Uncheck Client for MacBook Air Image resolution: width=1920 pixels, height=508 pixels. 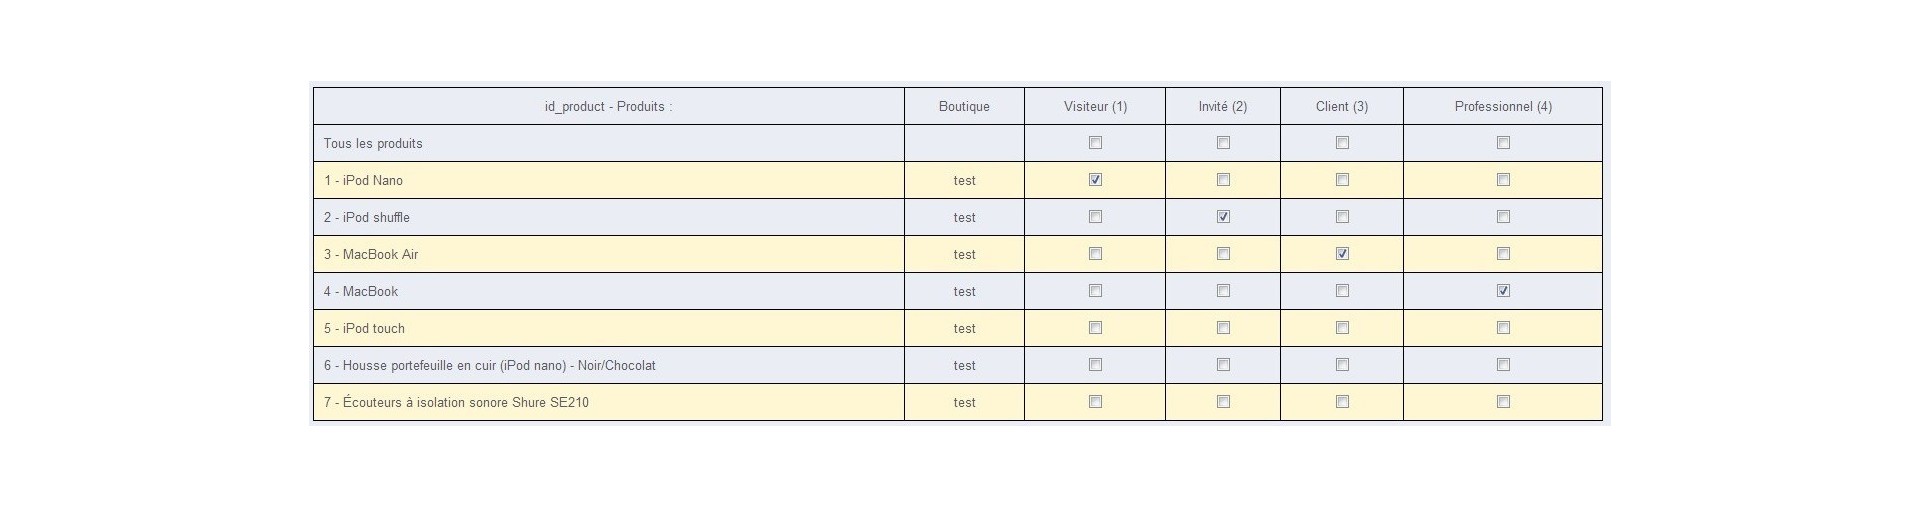tap(1342, 254)
